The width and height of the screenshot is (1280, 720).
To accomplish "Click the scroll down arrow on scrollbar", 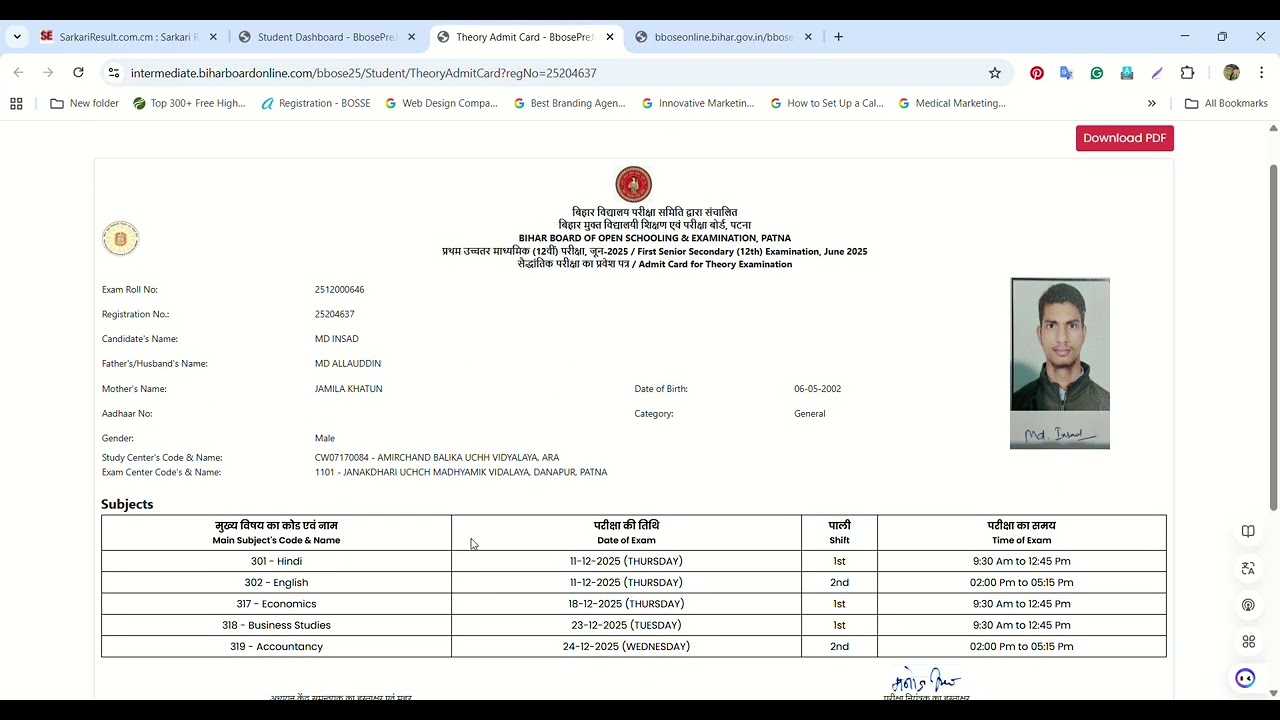I will 1273,692.
